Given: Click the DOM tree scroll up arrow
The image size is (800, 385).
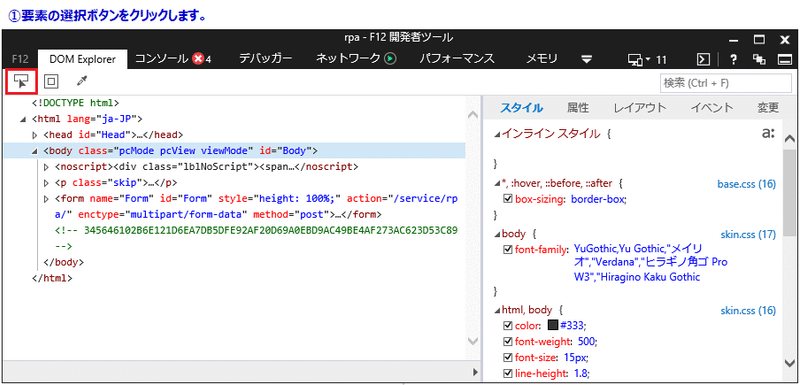Looking at the screenshot, I should [473, 116].
